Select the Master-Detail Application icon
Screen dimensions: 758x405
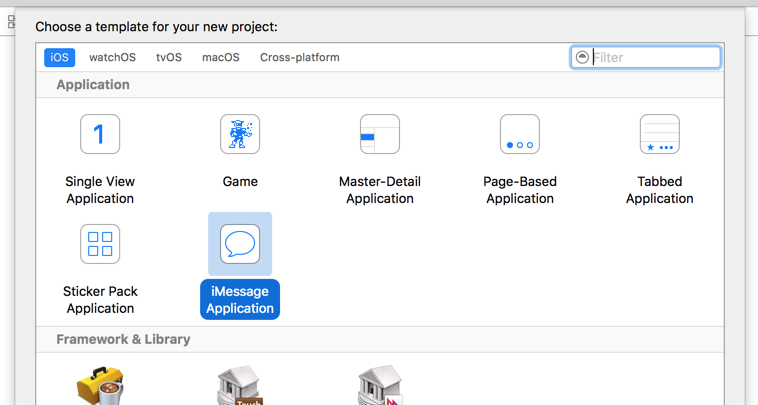(380, 134)
